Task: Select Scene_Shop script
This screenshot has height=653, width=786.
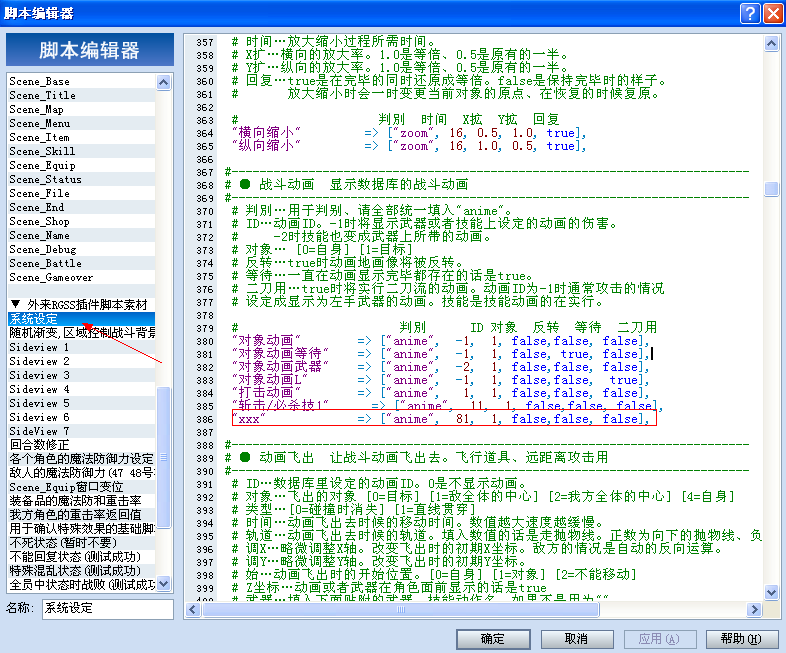Action: [82, 222]
